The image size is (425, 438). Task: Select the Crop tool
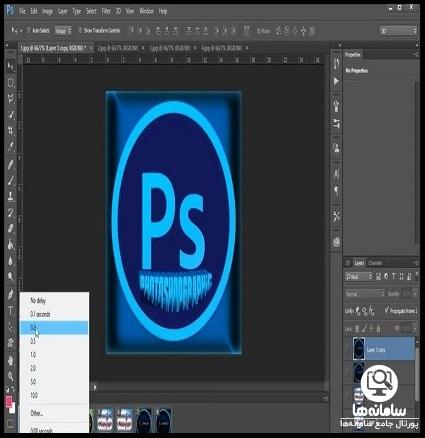[x=11, y=131]
